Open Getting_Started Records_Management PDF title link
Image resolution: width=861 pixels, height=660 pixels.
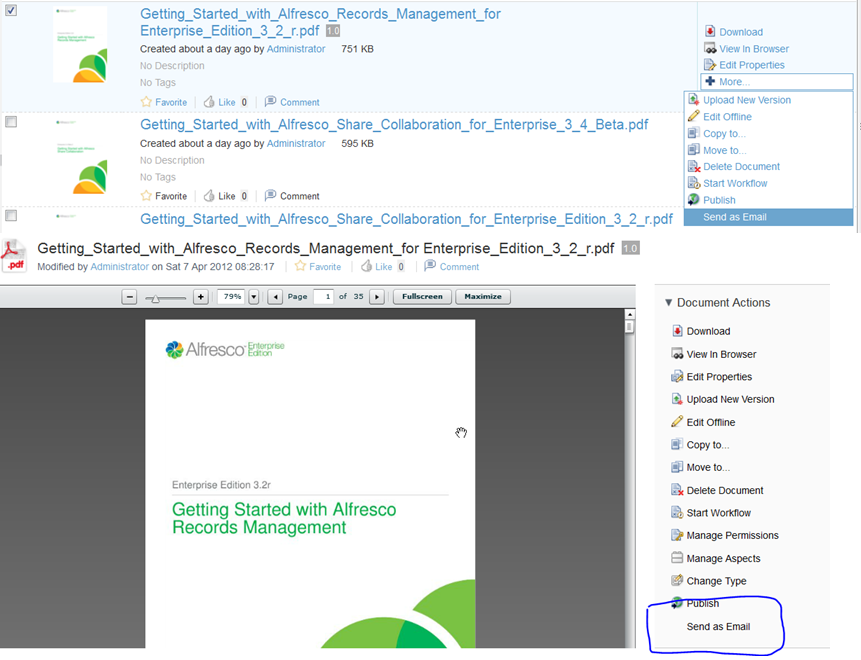320,22
